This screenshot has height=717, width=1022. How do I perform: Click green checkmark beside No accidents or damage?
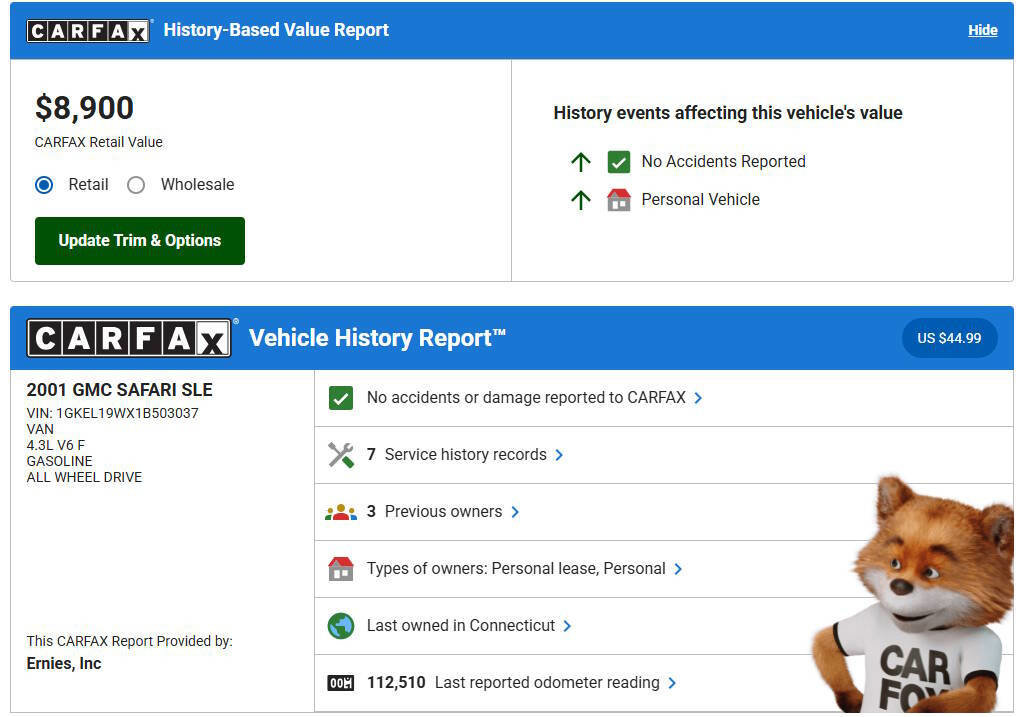pos(341,398)
